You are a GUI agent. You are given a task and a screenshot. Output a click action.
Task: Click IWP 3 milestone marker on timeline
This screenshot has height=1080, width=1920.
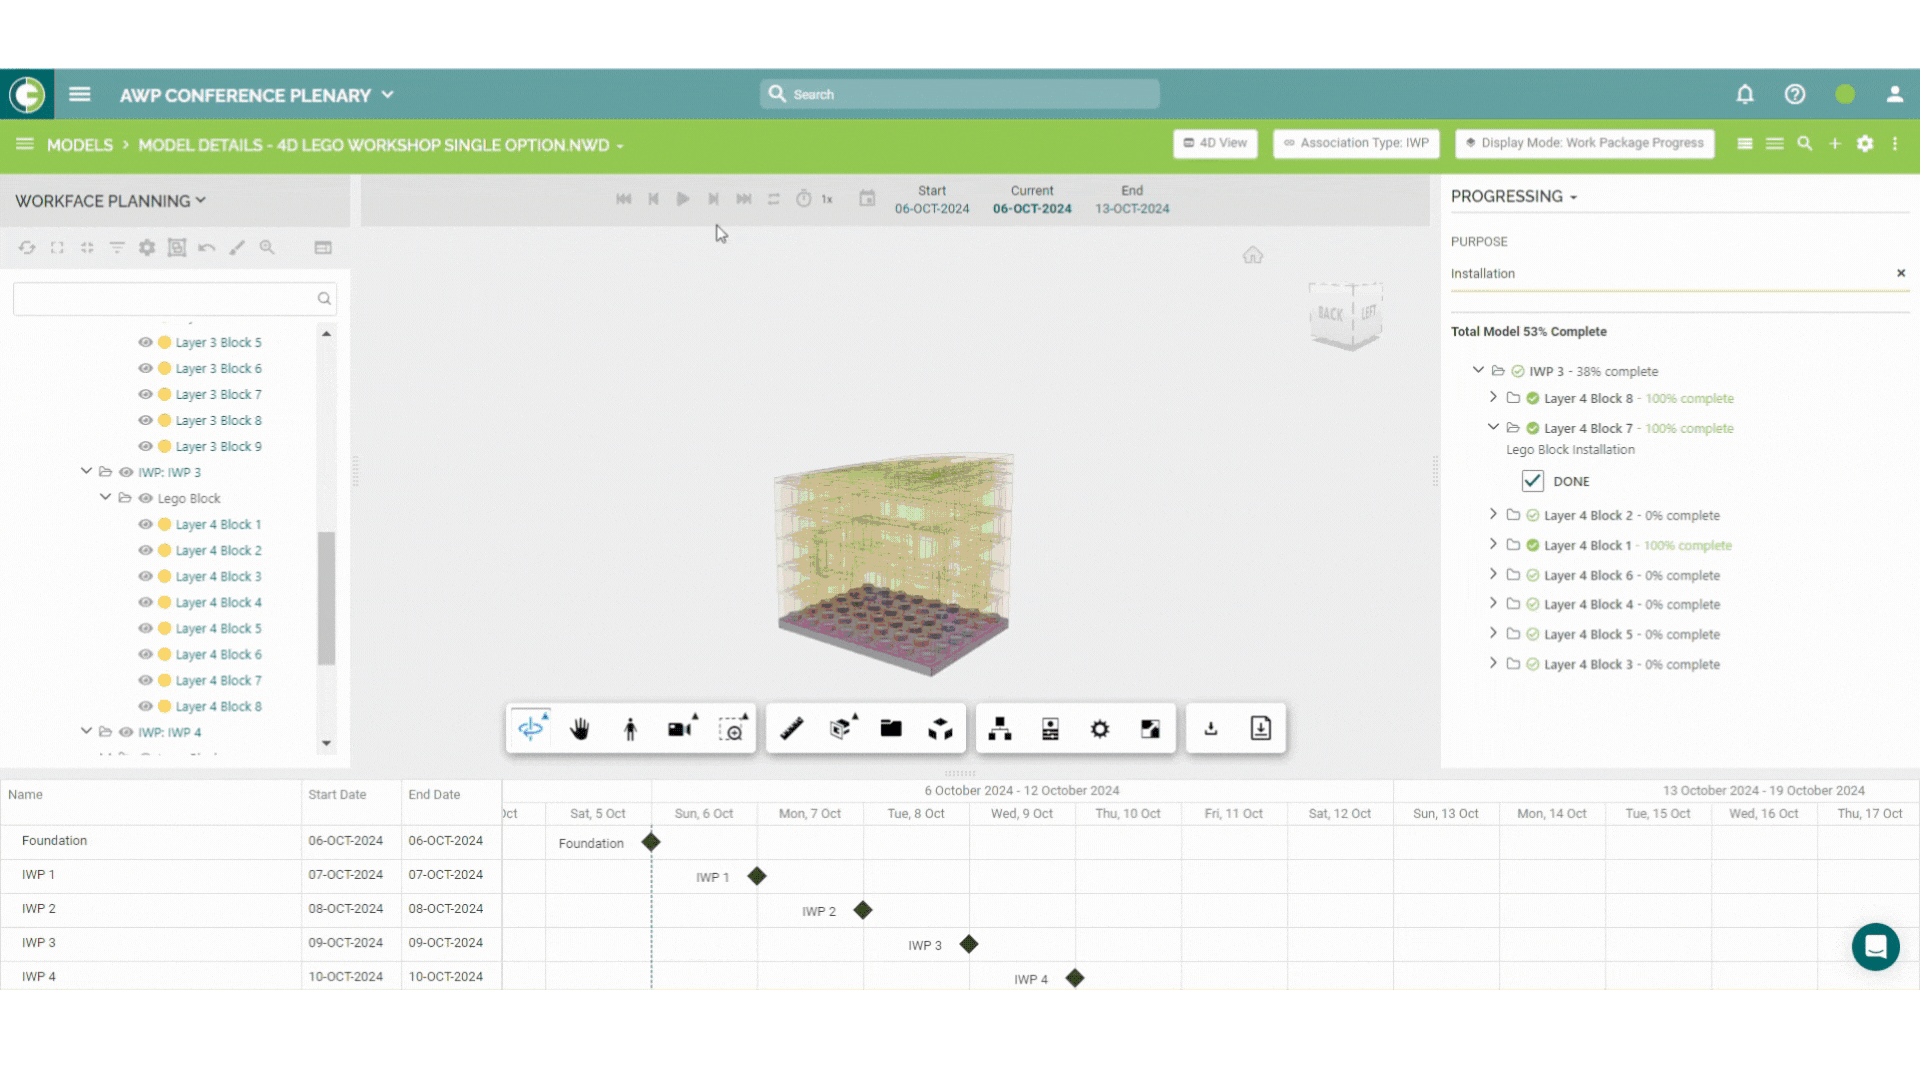click(968, 943)
